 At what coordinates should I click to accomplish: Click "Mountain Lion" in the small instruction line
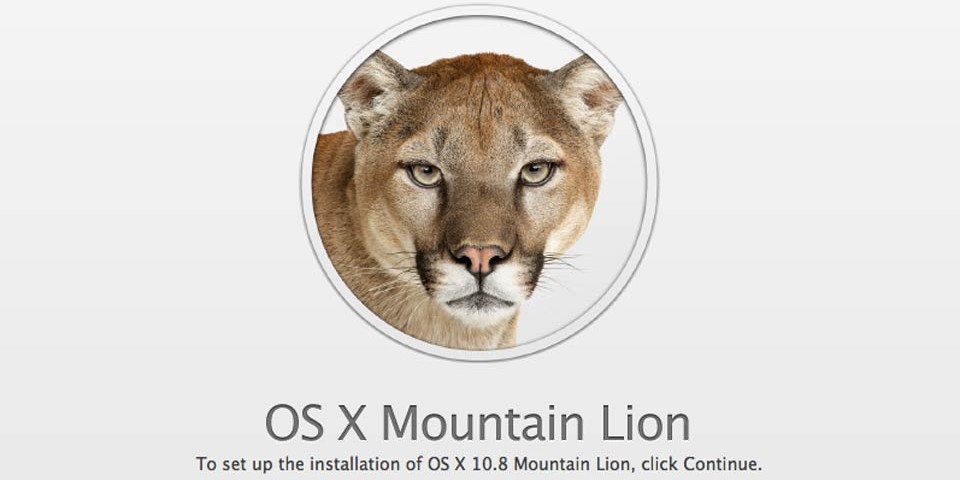tap(563, 463)
